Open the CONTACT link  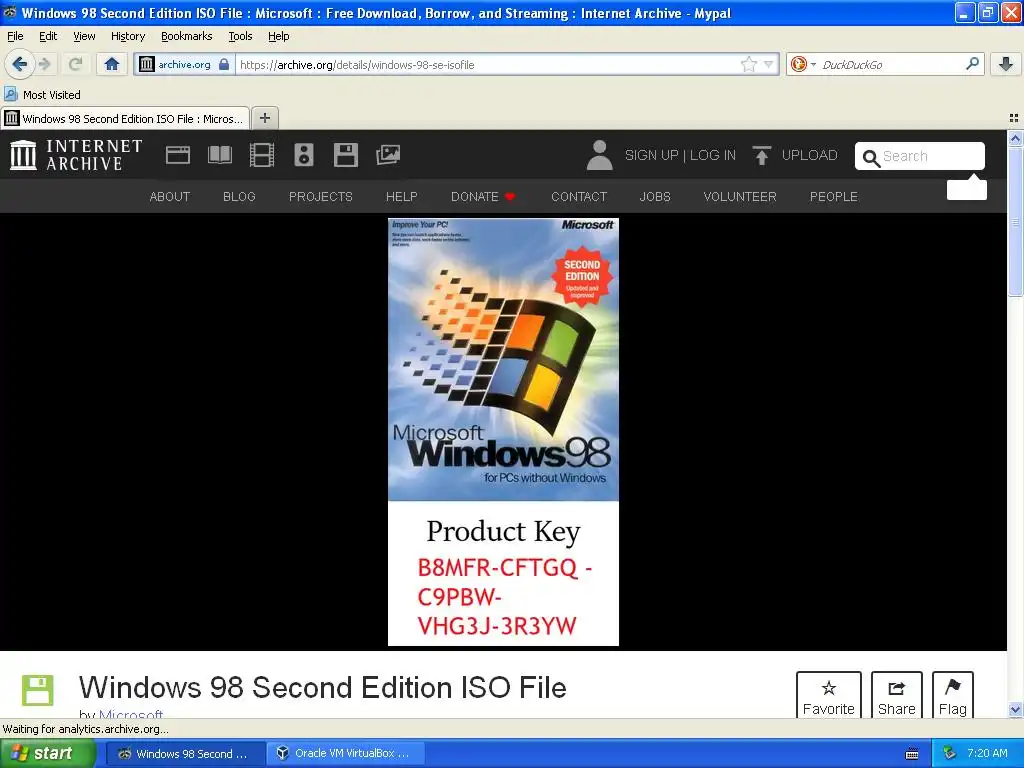pos(579,197)
